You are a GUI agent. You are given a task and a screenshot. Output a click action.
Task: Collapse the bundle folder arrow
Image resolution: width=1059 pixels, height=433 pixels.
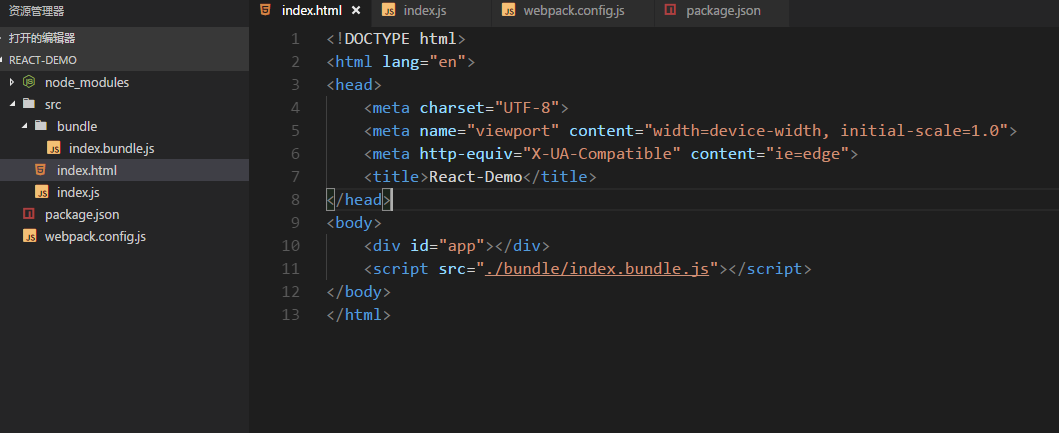pos(24,126)
